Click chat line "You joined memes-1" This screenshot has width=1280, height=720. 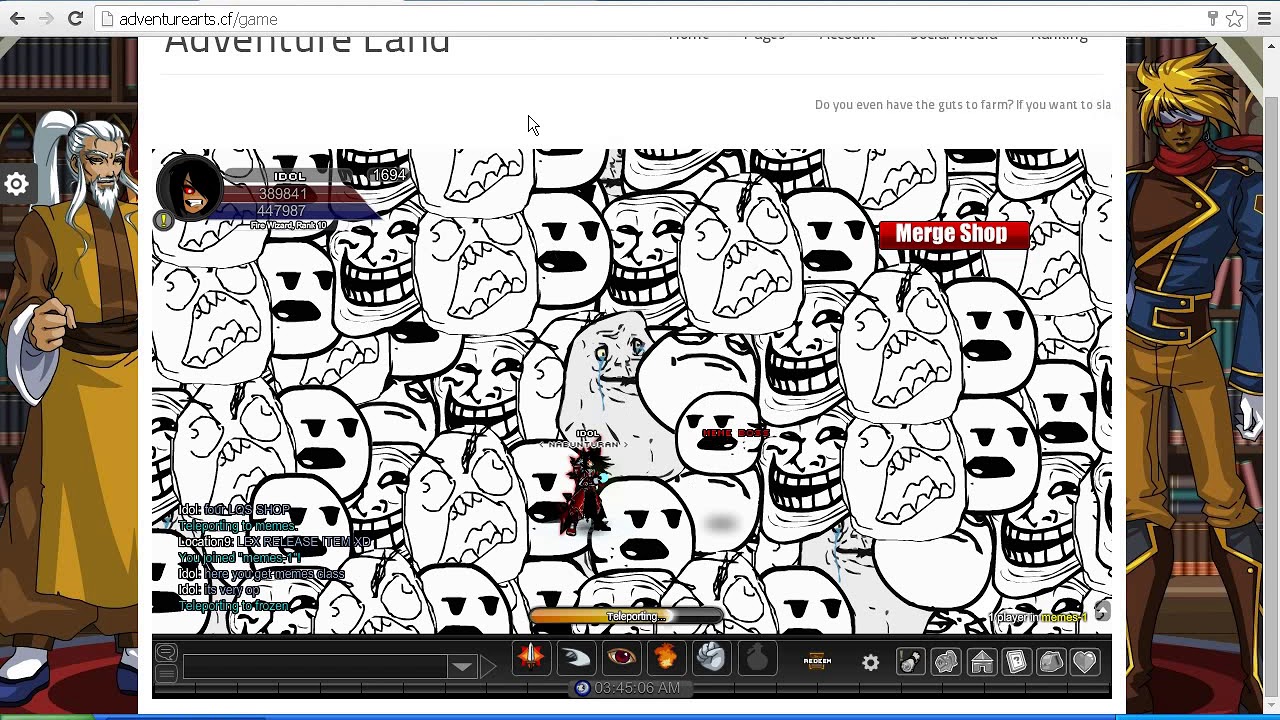[x=239, y=558]
